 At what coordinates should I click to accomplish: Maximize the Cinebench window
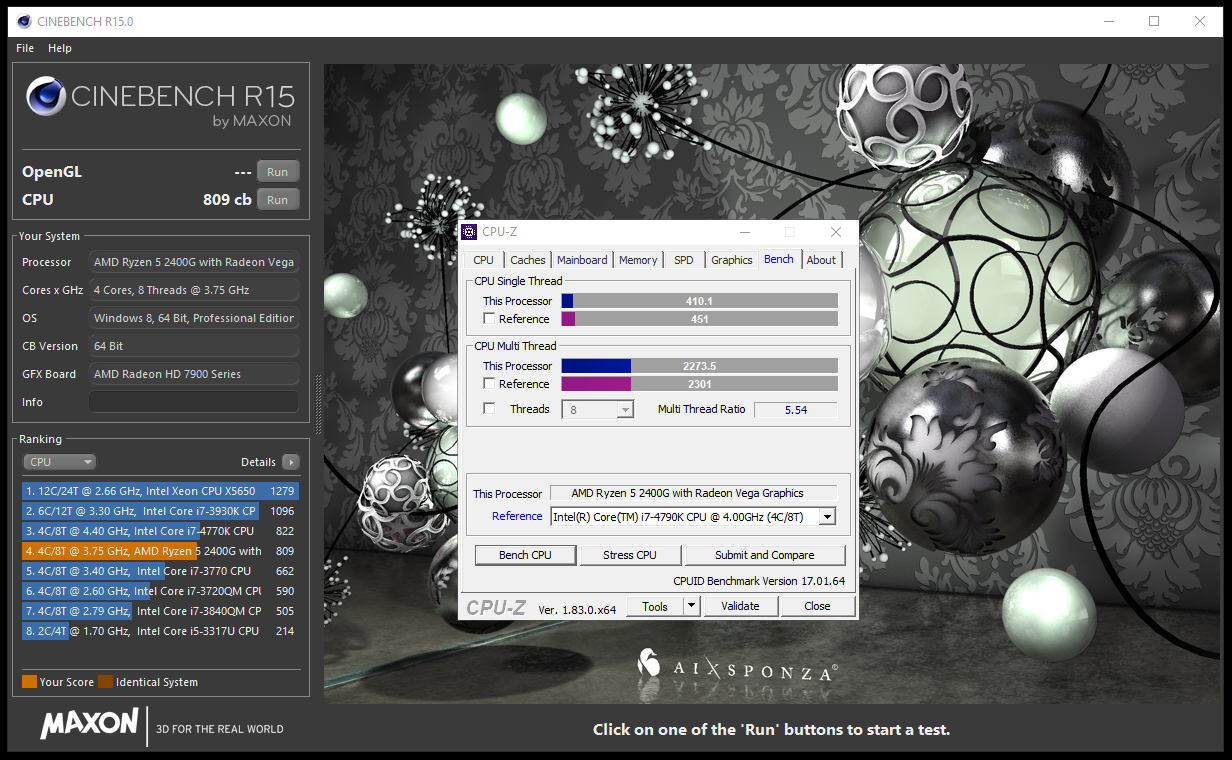pos(1154,21)
